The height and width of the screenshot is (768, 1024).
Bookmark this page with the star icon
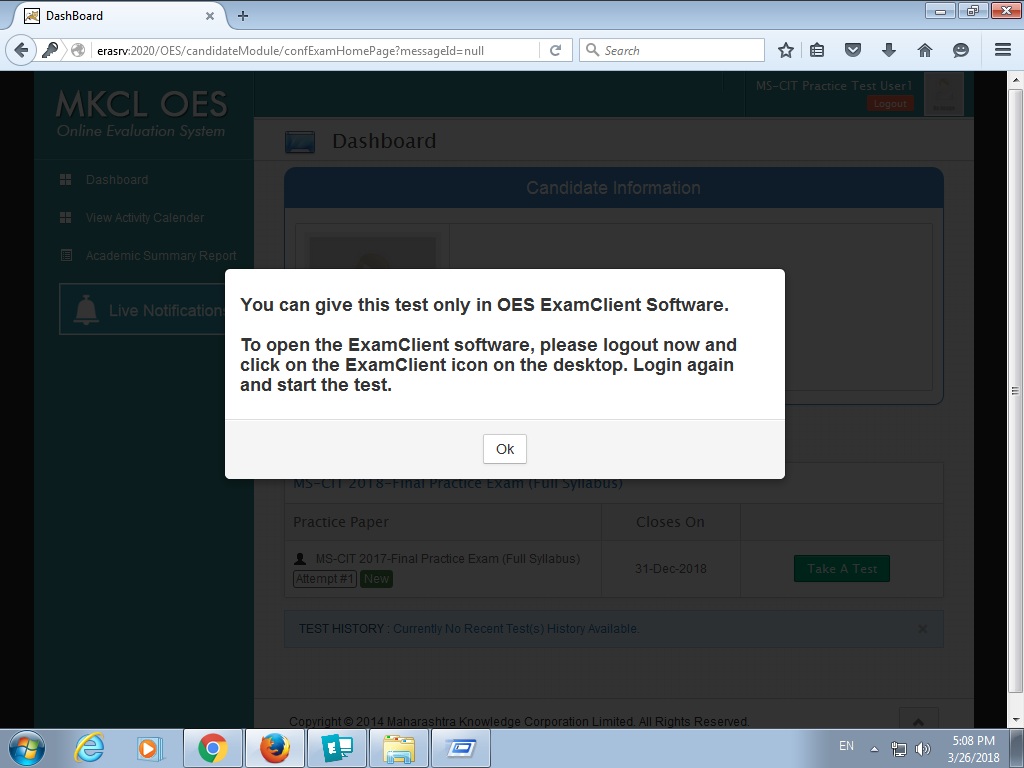pyautogui.click(x=786, y=50)
